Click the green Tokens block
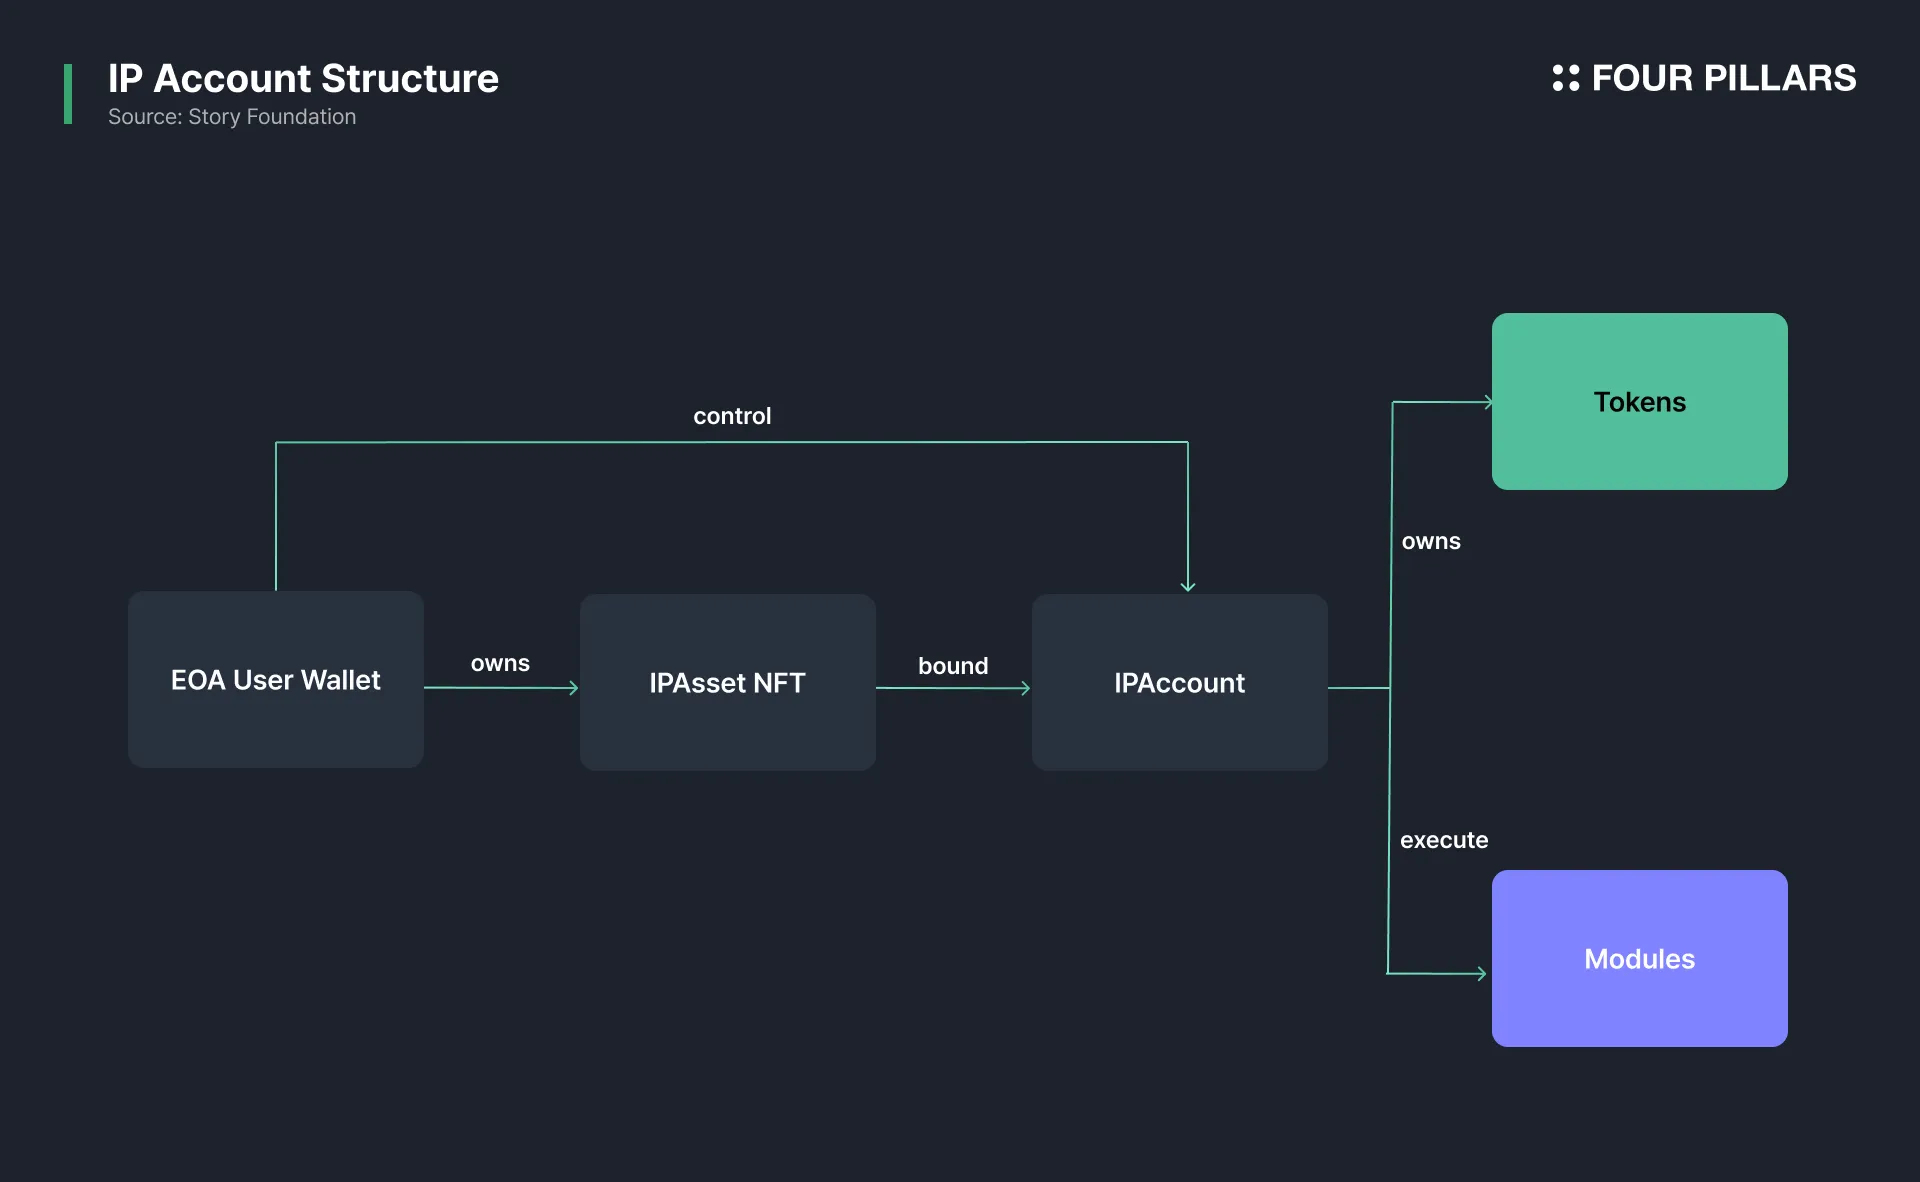Image resolution: width=1920 pixels, height=1182 pixels. pos(1640,401)
